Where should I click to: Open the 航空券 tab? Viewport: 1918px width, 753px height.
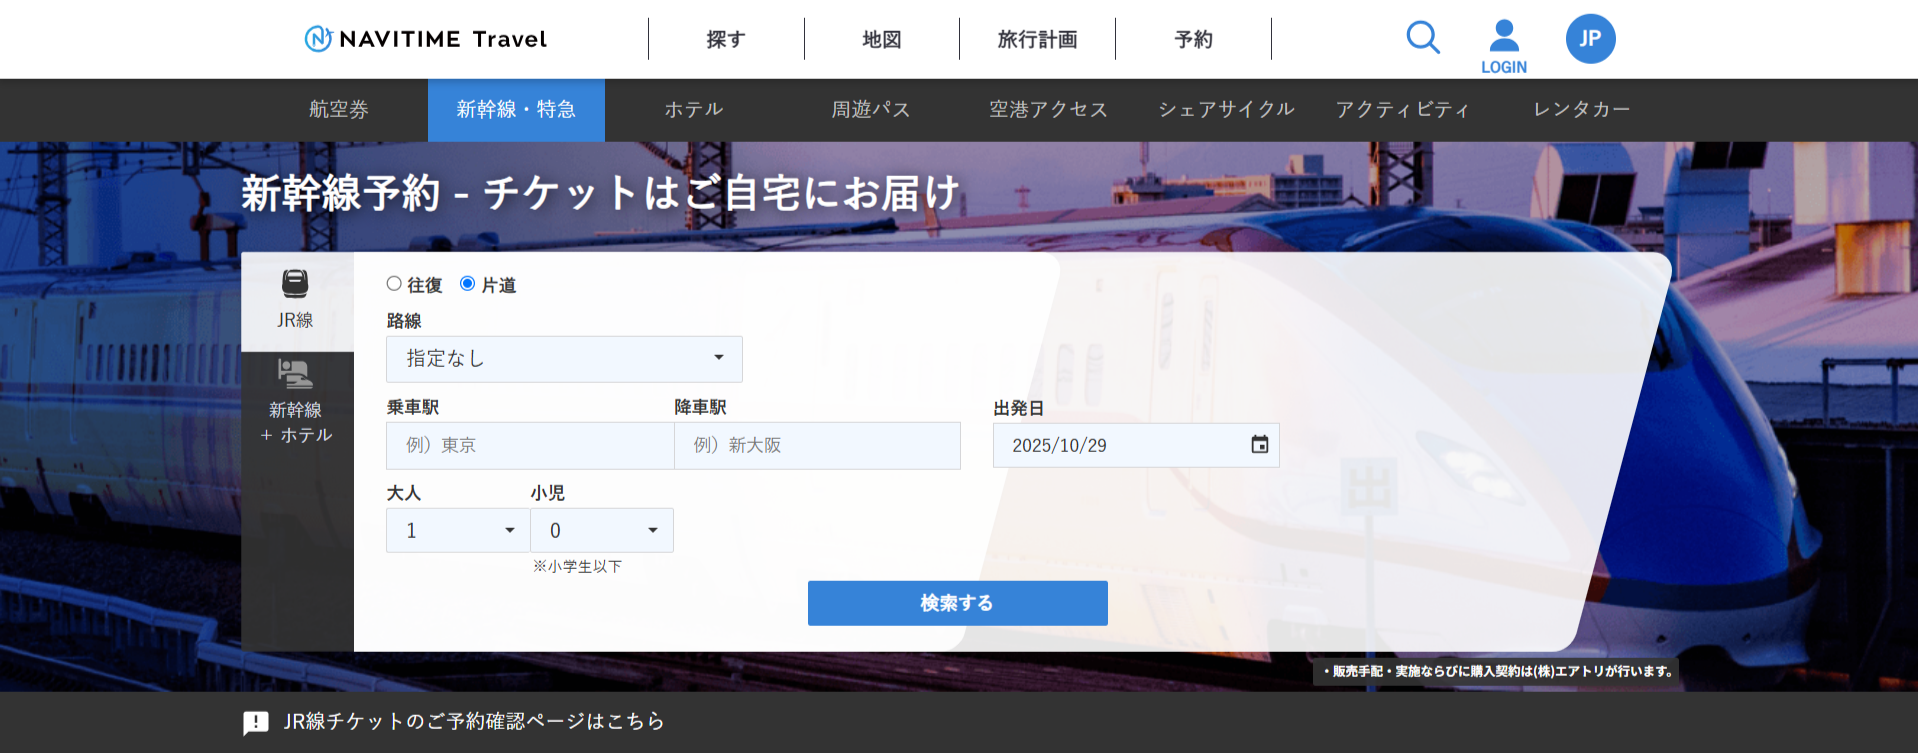[x=338, y=110]
